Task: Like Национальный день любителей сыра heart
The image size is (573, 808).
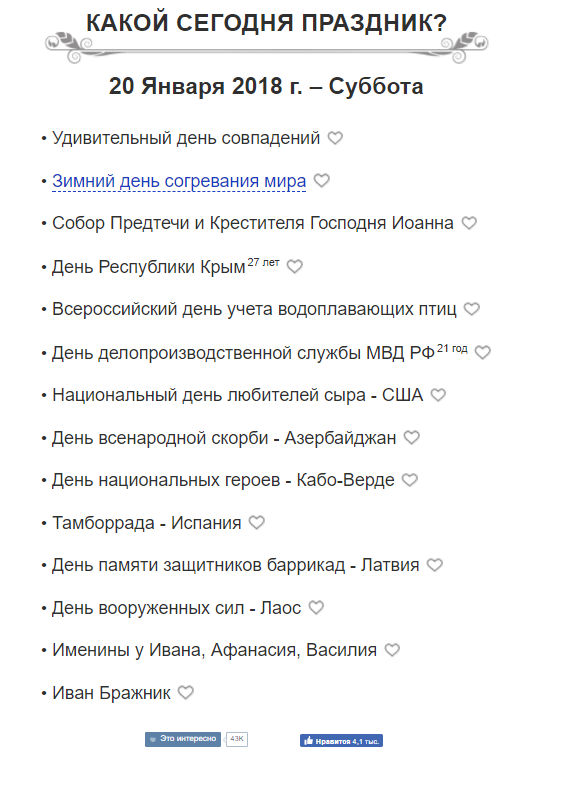Action: coord(439,395)
